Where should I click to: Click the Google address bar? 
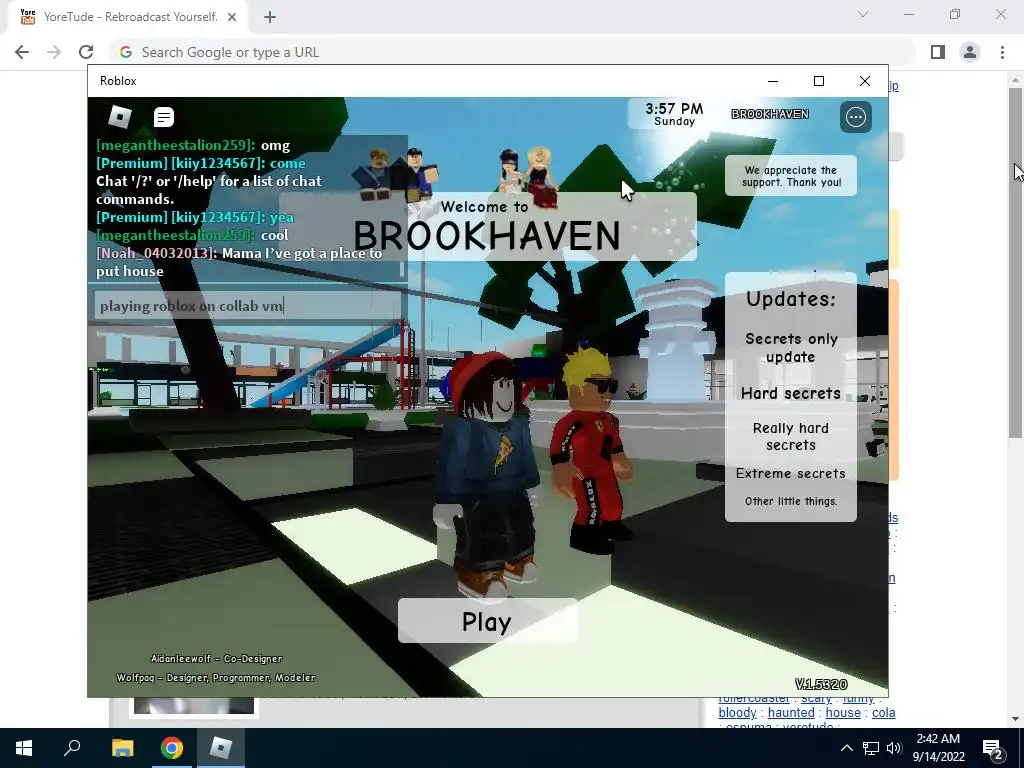tap(513, 52)
